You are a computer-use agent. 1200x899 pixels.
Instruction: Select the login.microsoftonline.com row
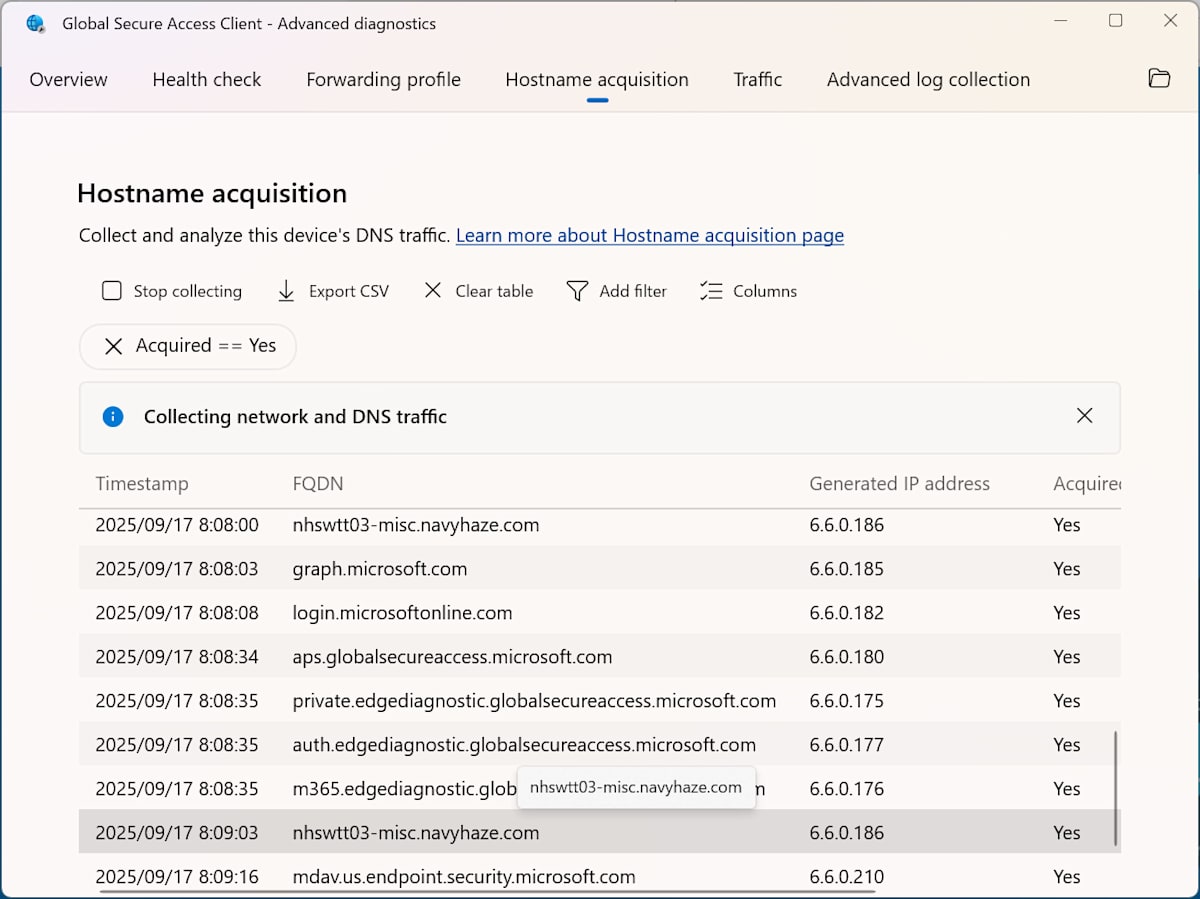pyautogui.click(x=600, y=613)
